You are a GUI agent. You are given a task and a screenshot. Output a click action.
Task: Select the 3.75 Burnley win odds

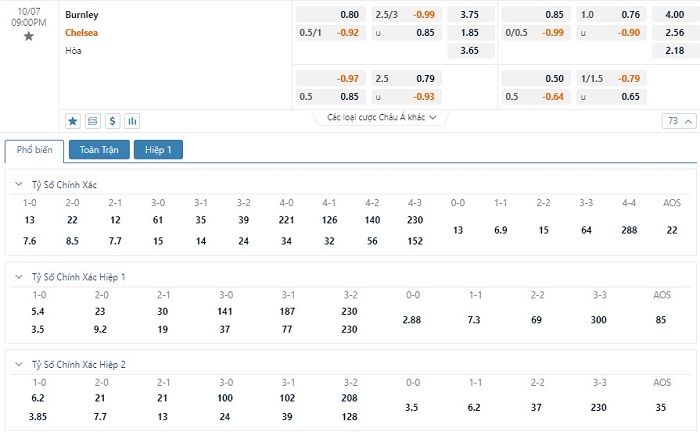[470, 16]
